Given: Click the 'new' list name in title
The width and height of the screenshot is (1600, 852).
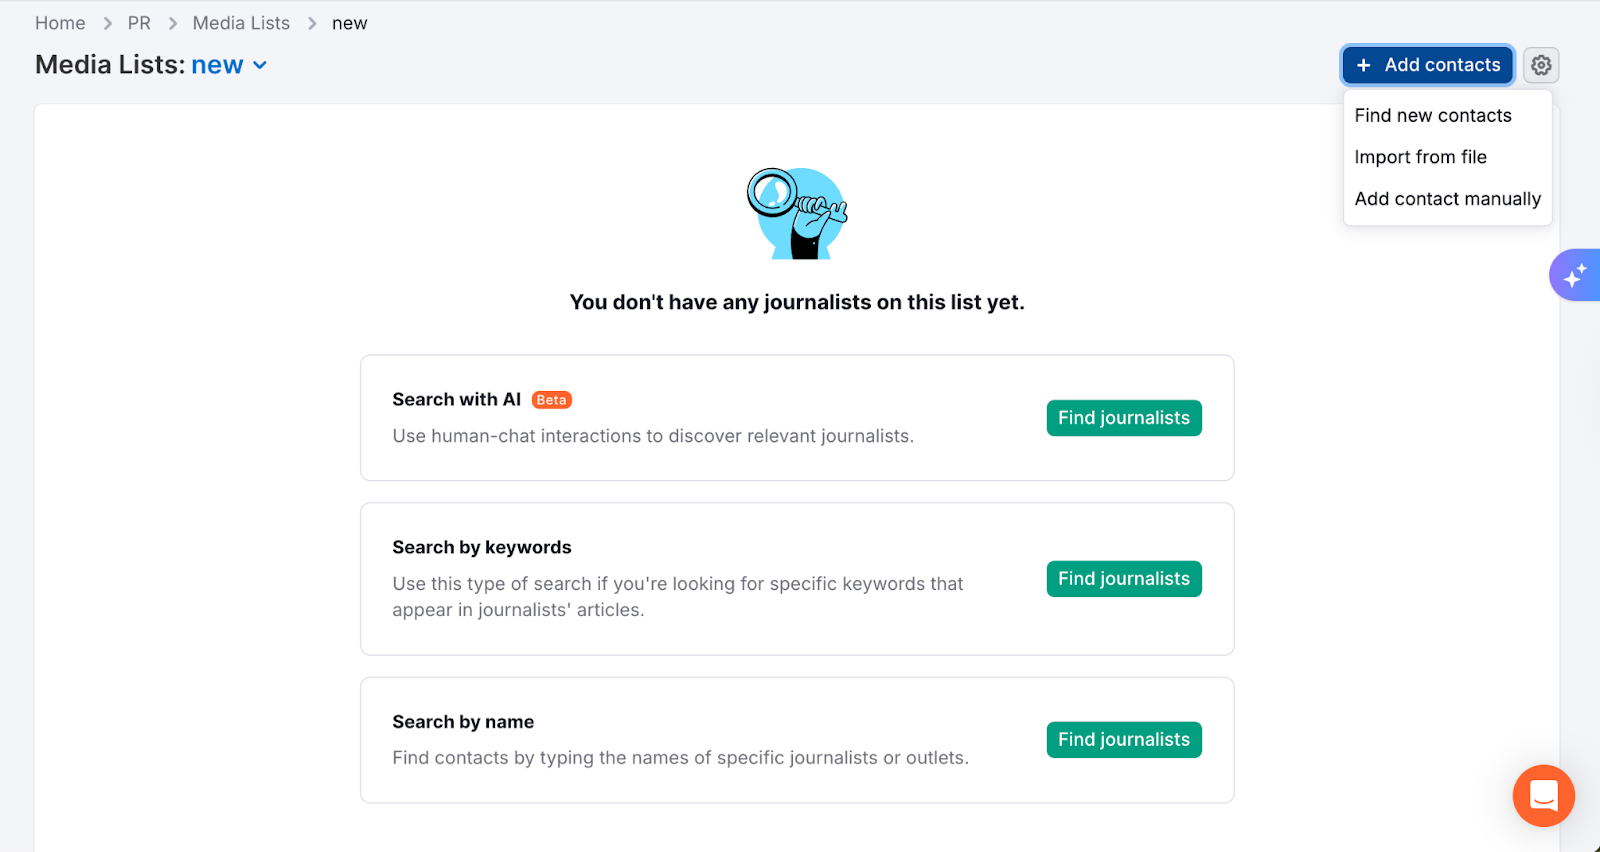Looking at the screenshot, I should [x=217, y=65].
